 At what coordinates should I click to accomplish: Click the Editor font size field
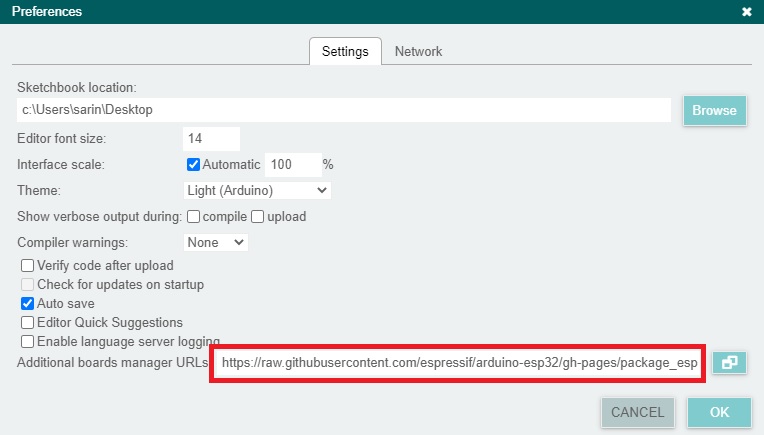point(211,138)
